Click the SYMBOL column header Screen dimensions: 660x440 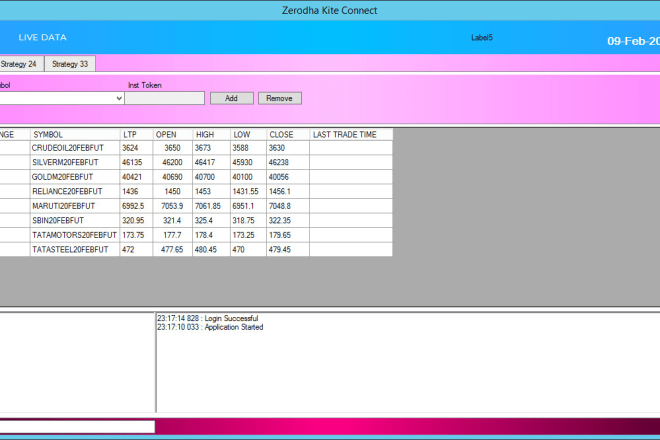(x=75, y=134)
